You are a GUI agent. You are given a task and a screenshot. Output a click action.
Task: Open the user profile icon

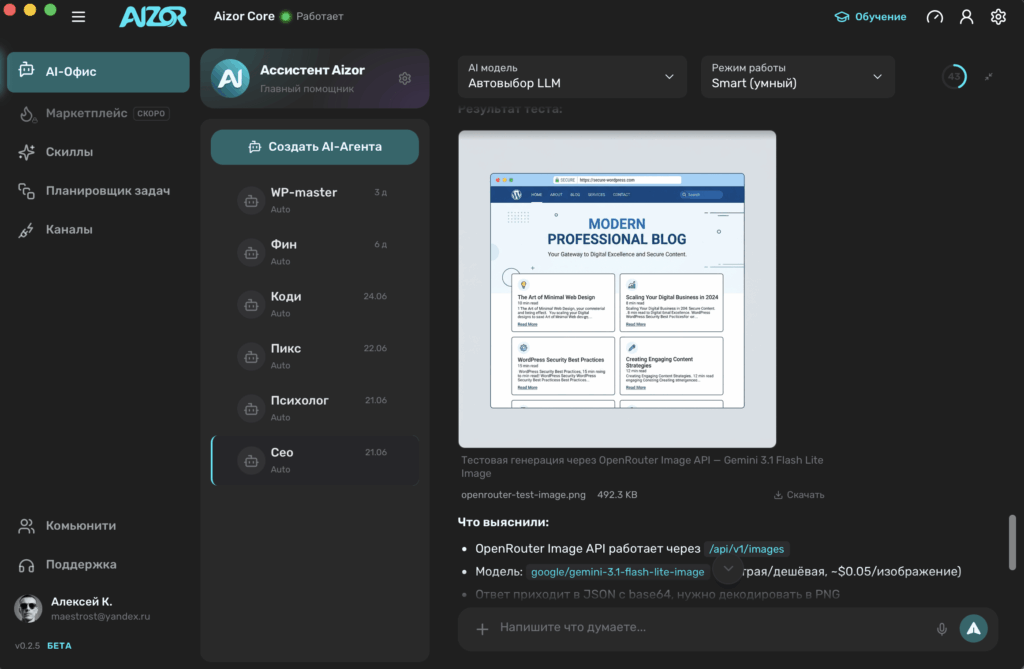tap(967, 17)
